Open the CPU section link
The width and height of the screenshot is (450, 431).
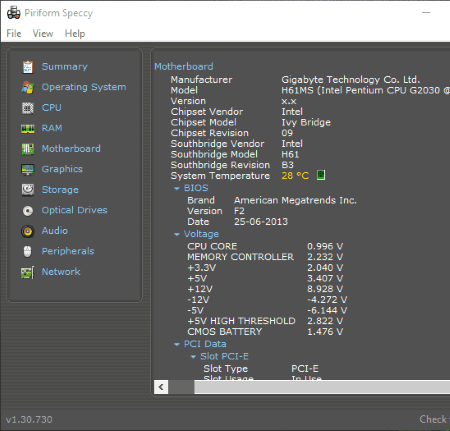pos(51,108)
